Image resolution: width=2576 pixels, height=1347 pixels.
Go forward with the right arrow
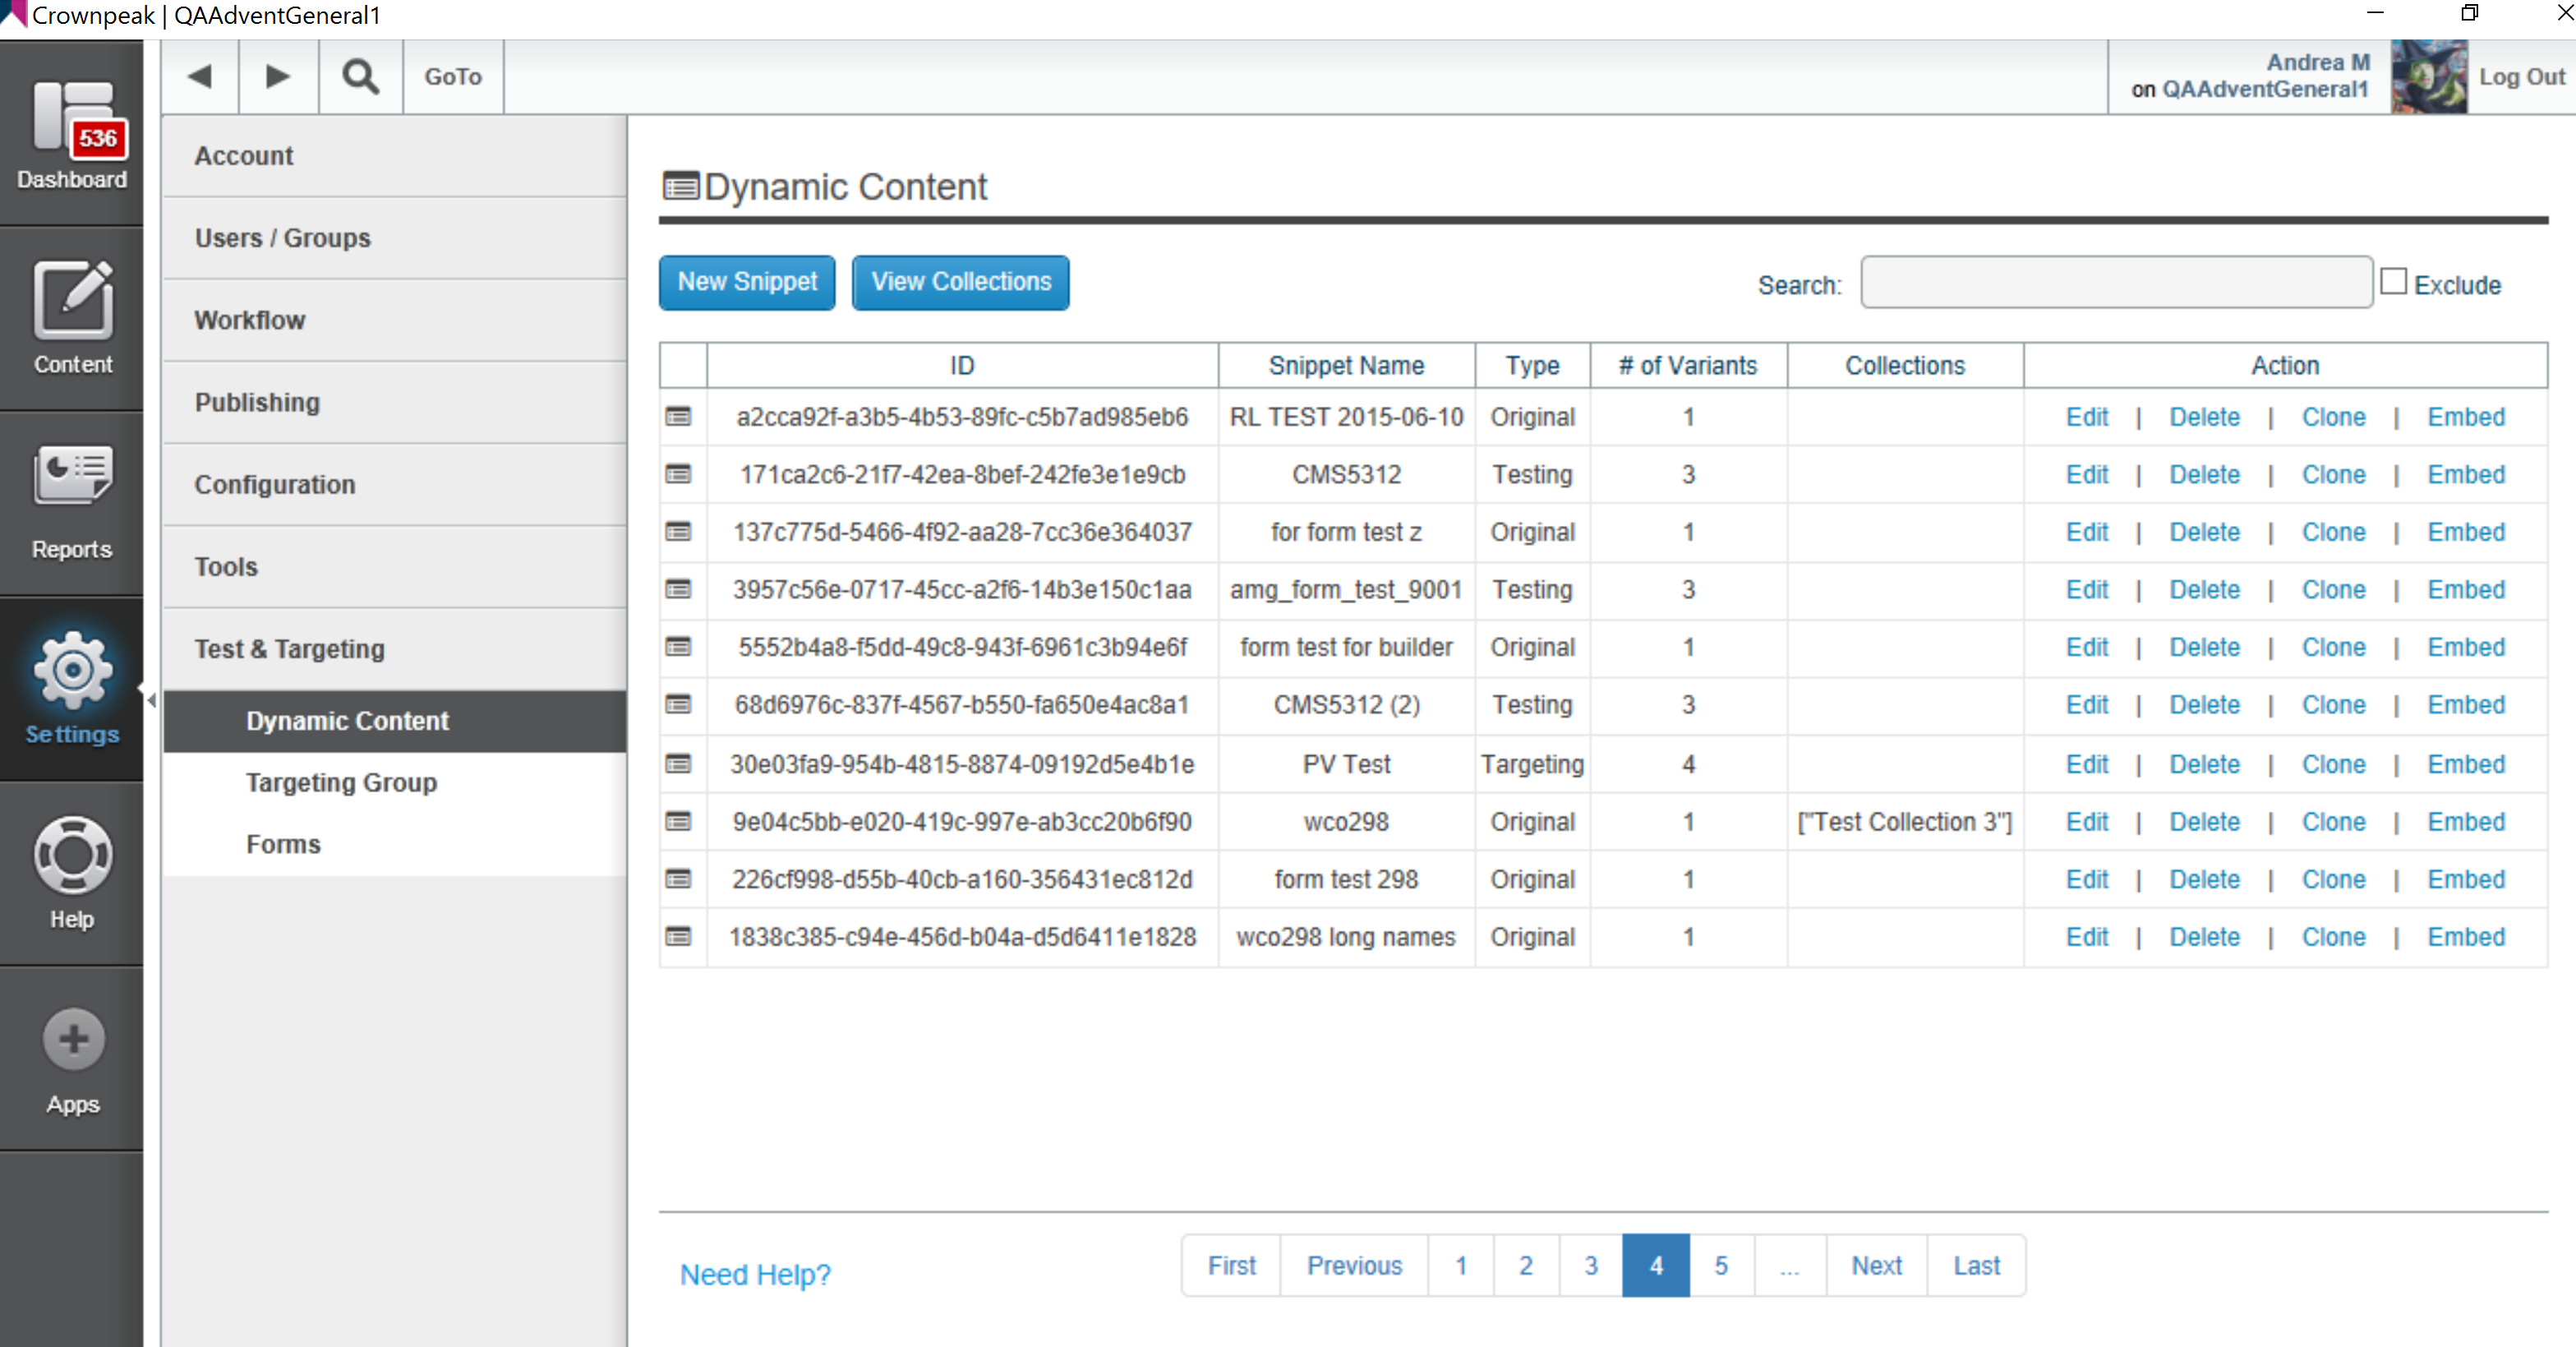tap(278, 77)
